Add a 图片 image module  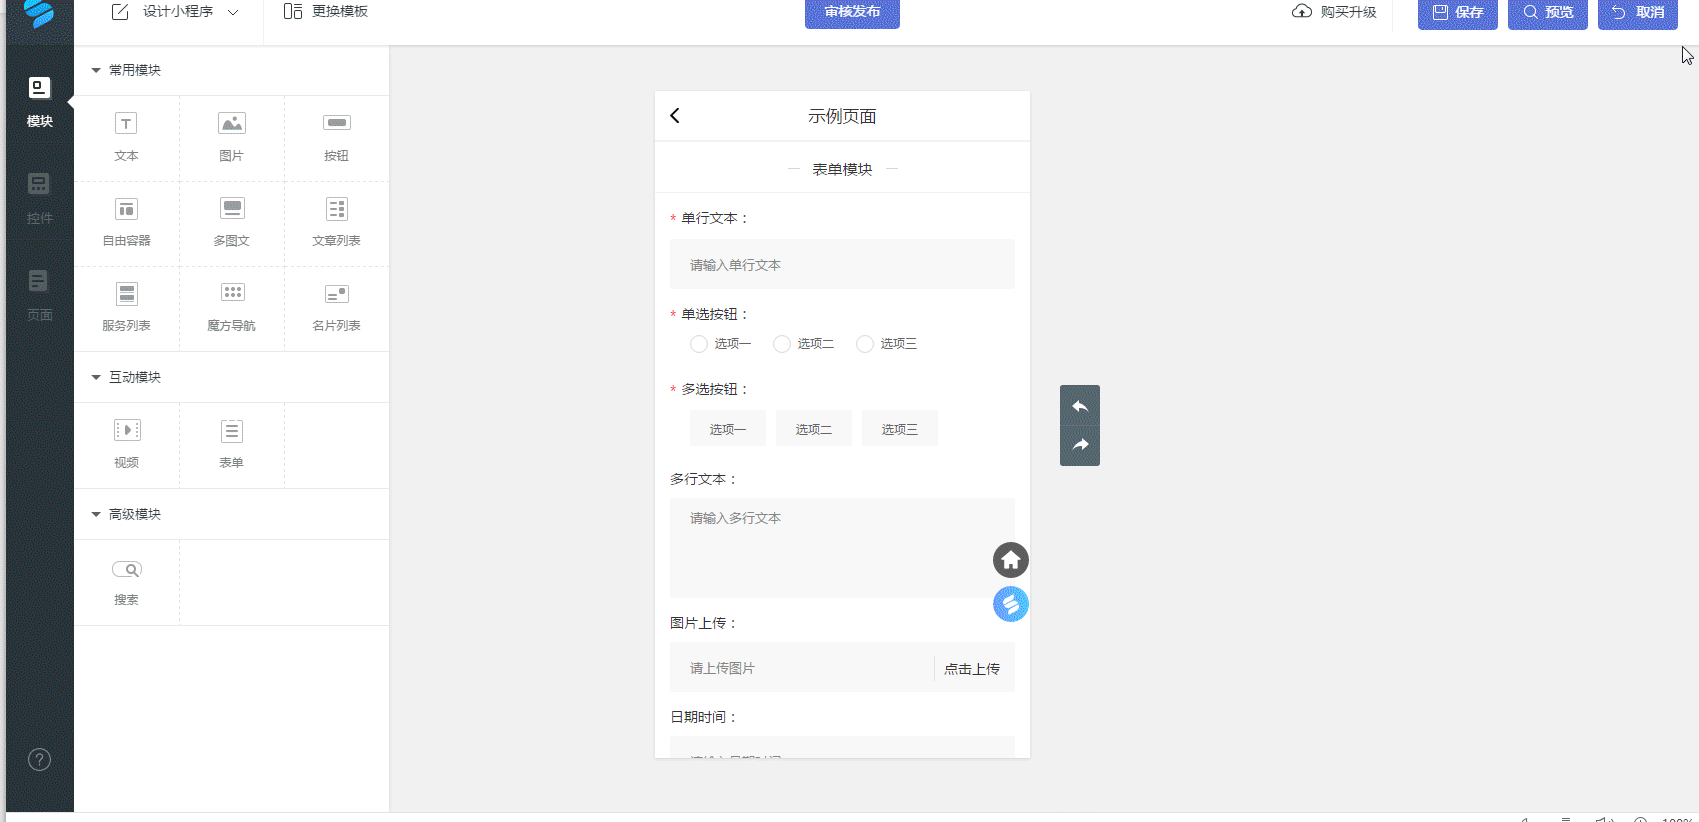click(231, 137)
